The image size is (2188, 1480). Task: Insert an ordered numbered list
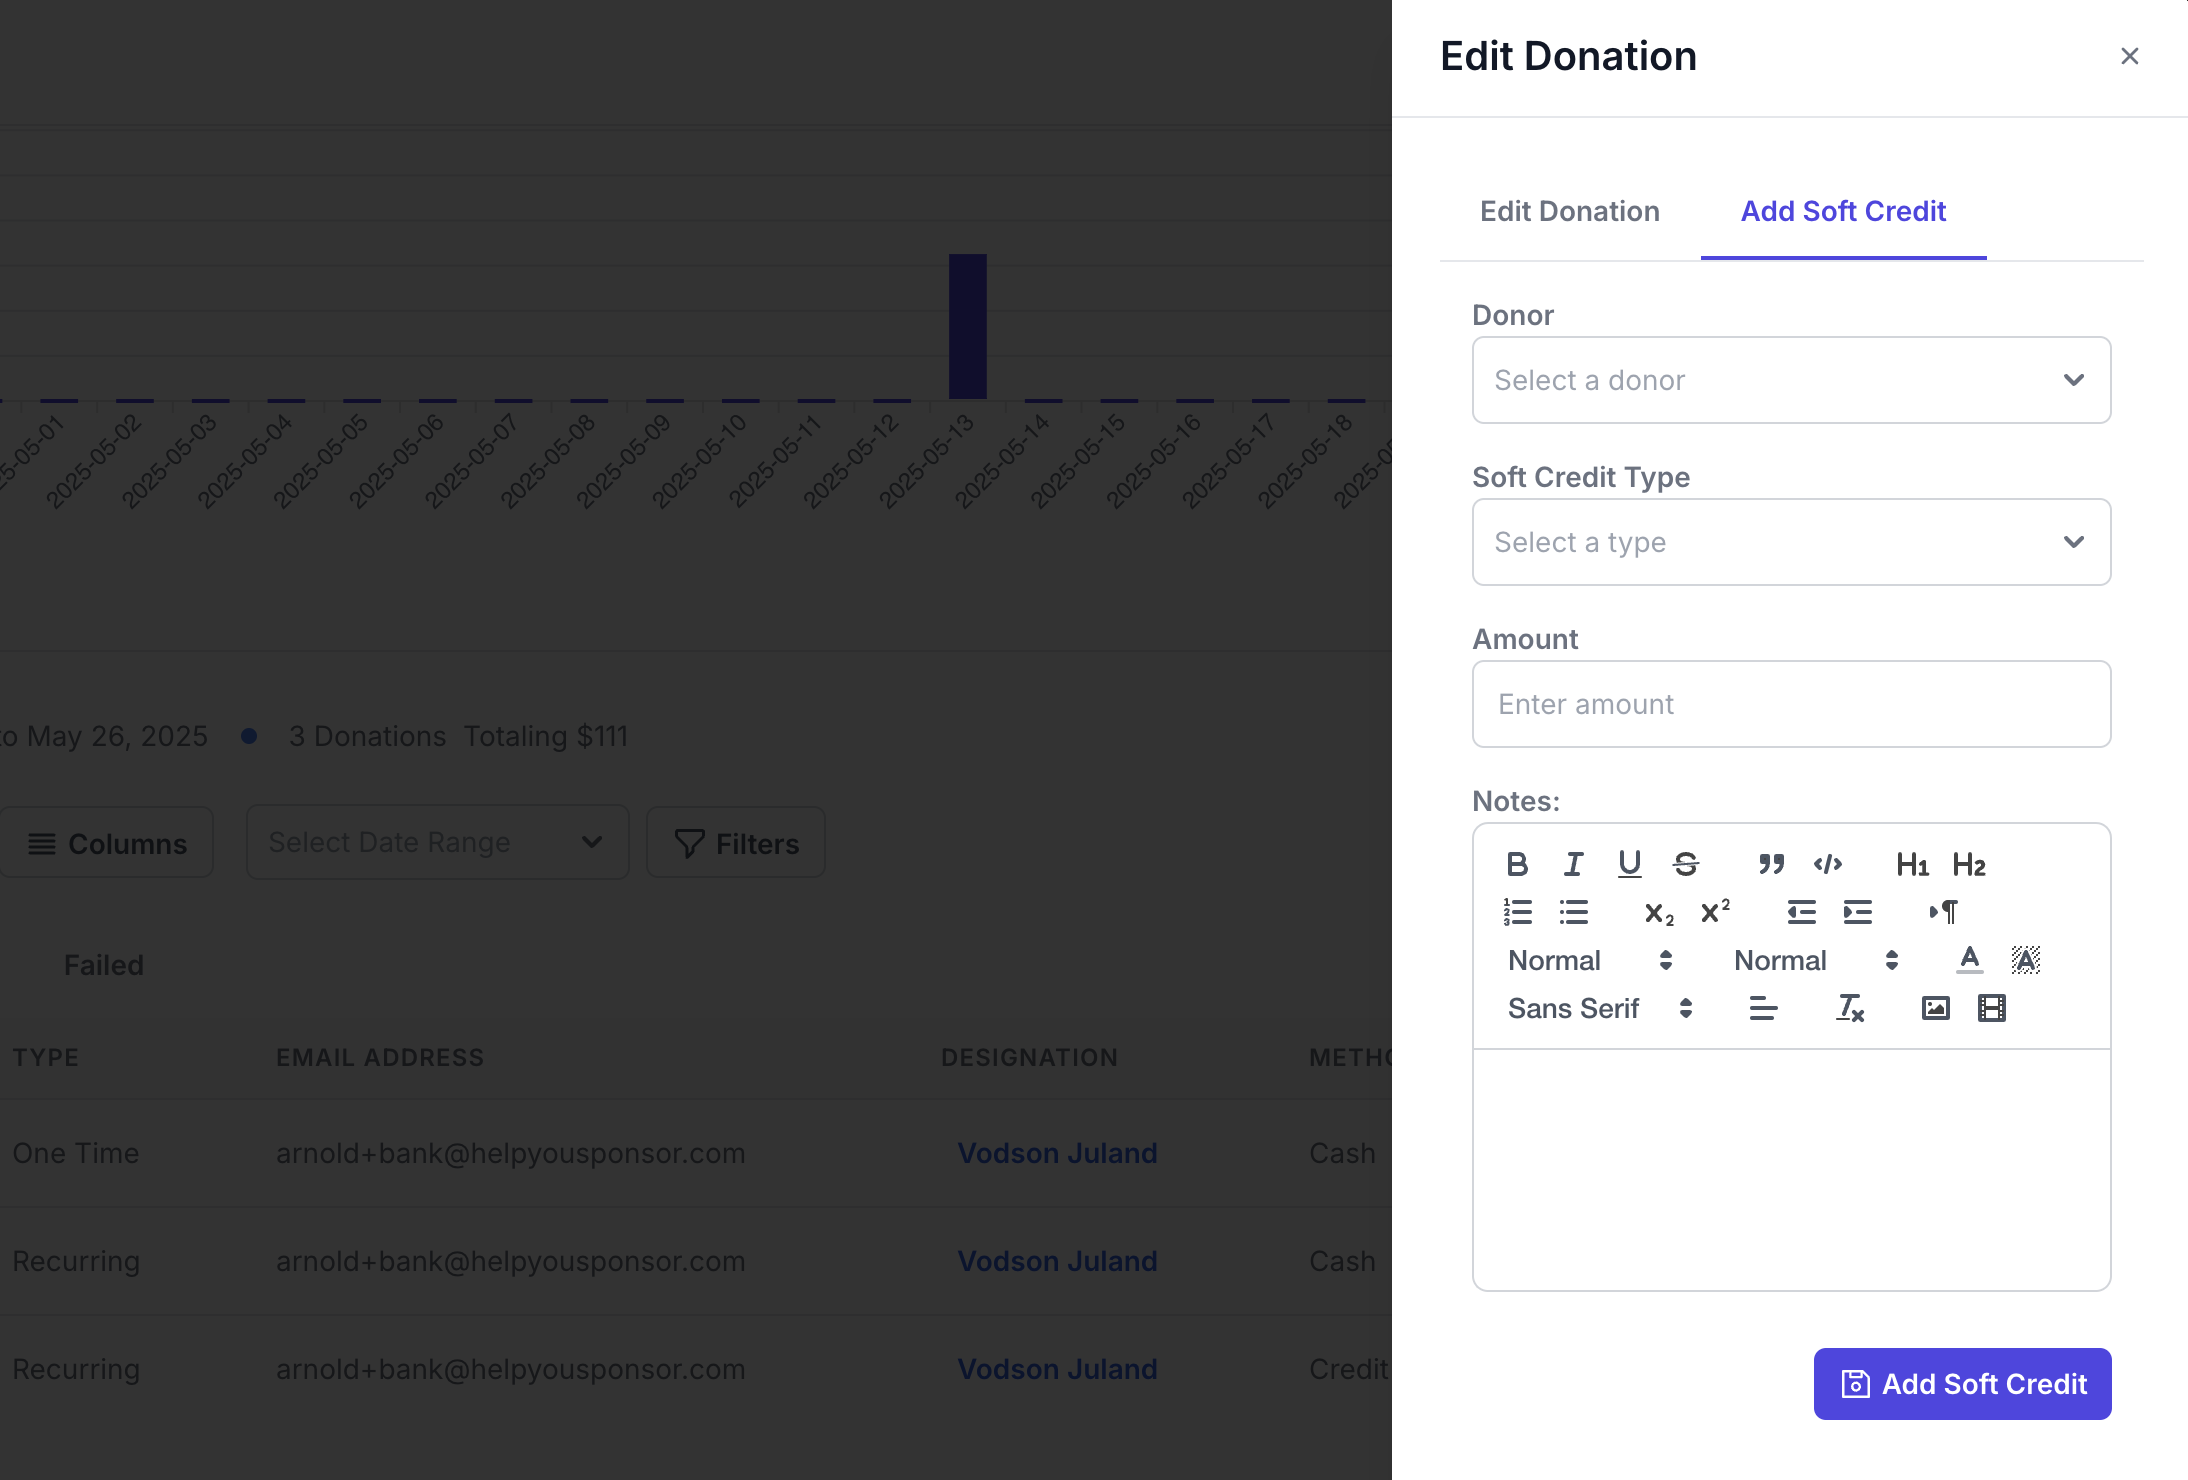(1517, 912)
